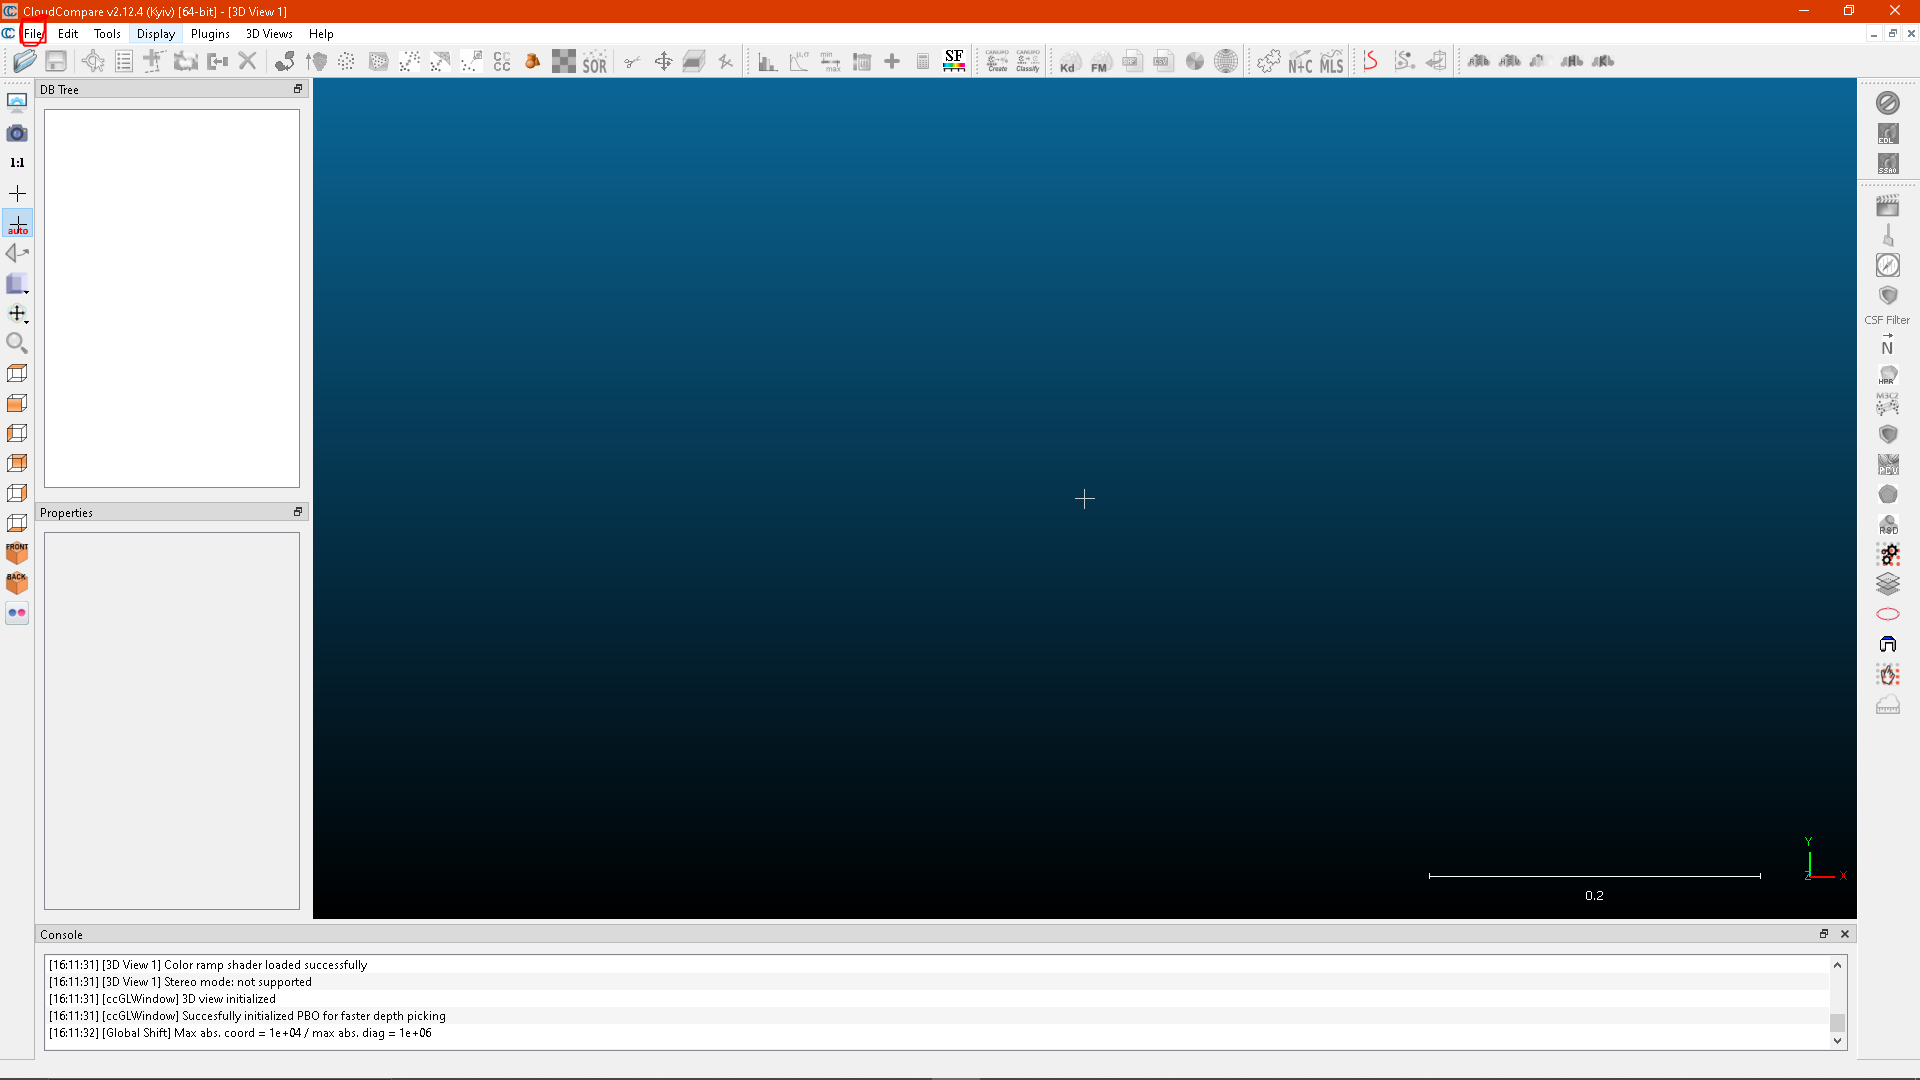Click the camera snapshot icon

pos(17,133)
